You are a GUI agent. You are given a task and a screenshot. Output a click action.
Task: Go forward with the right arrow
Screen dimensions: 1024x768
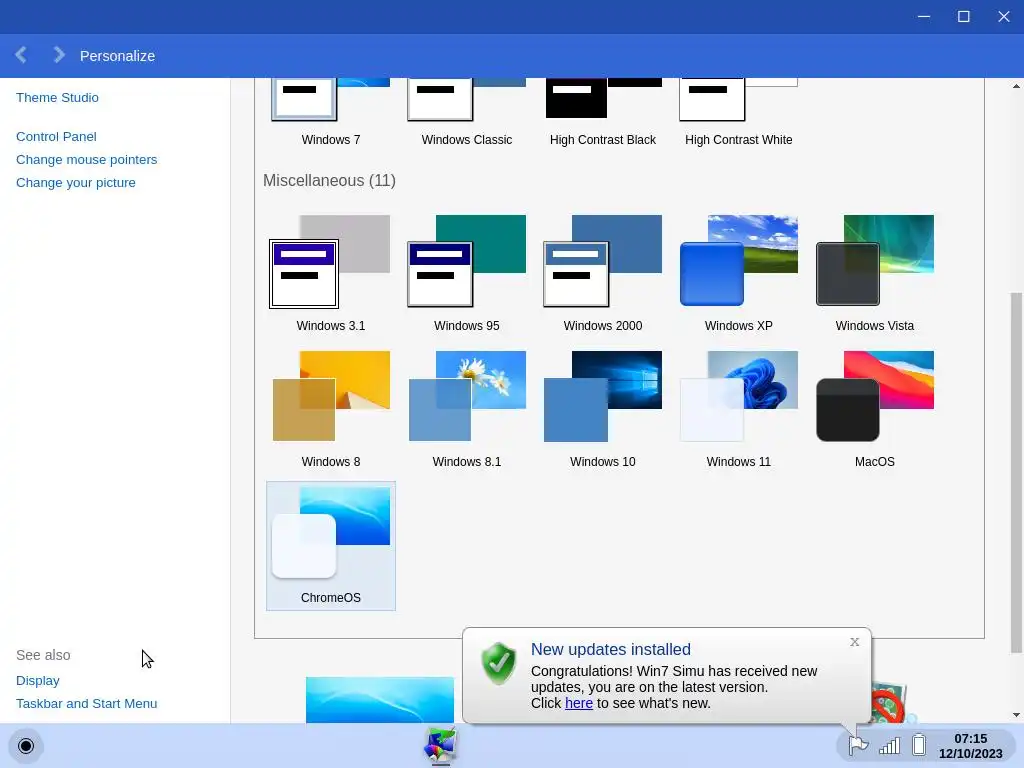click(59, 55)
